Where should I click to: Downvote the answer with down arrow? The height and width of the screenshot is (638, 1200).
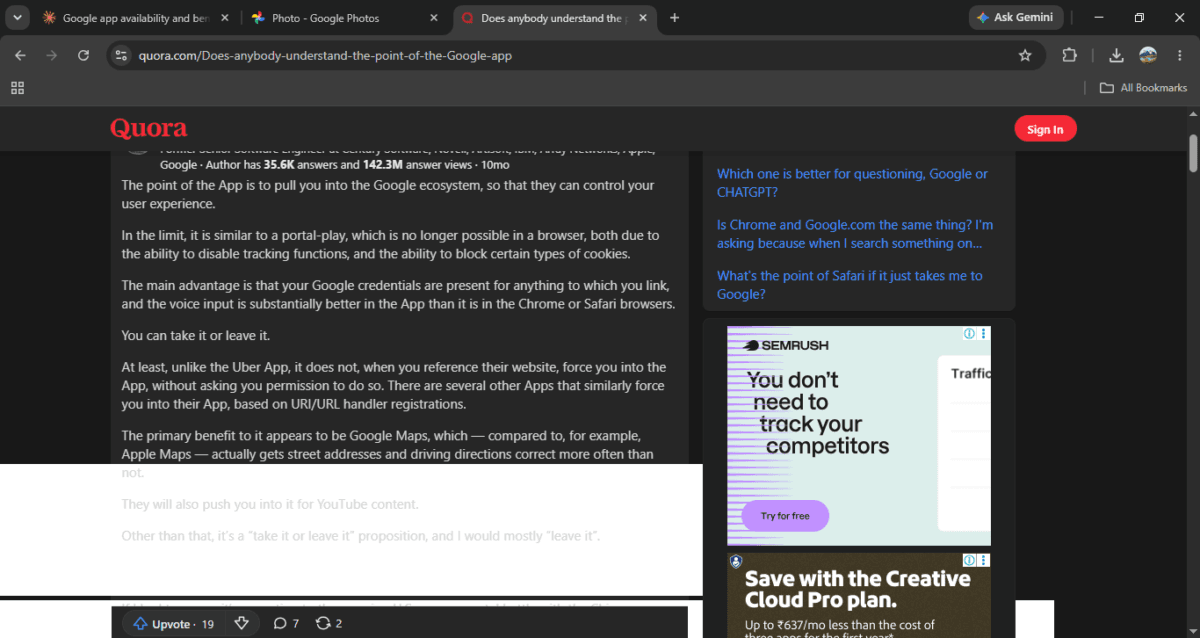click(x=240, y=624)
